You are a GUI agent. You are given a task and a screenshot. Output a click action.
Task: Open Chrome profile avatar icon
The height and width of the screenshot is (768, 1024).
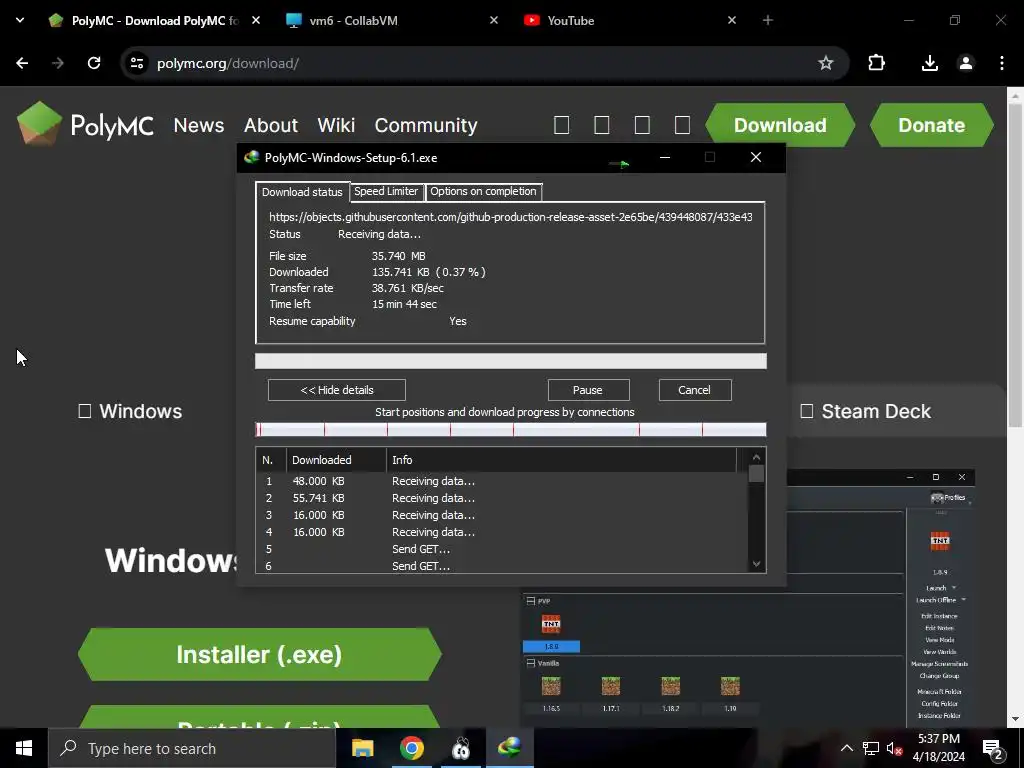tap(965, 63)
